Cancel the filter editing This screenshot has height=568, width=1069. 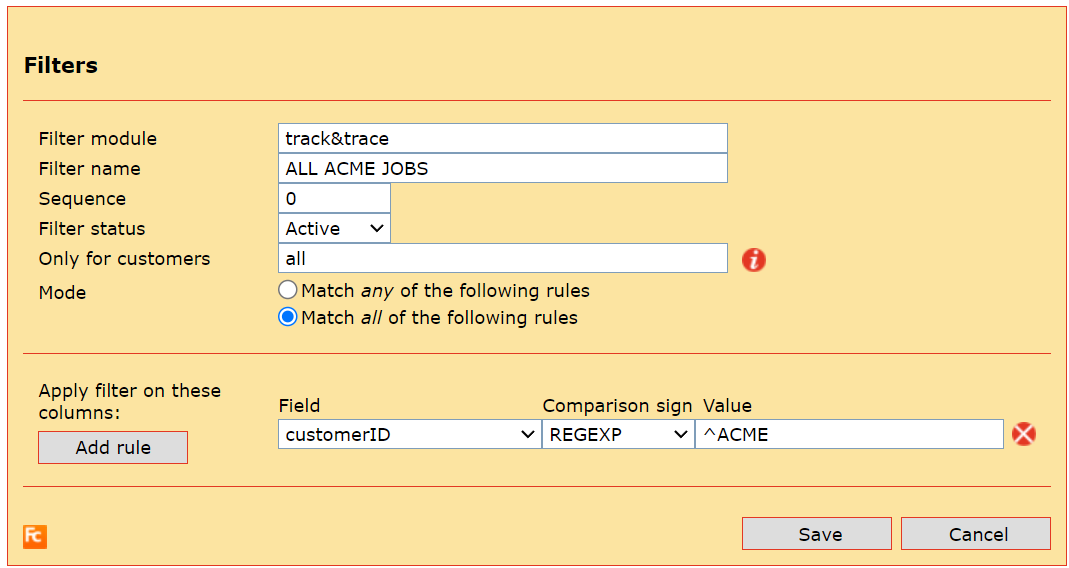[x=975, y=534]
